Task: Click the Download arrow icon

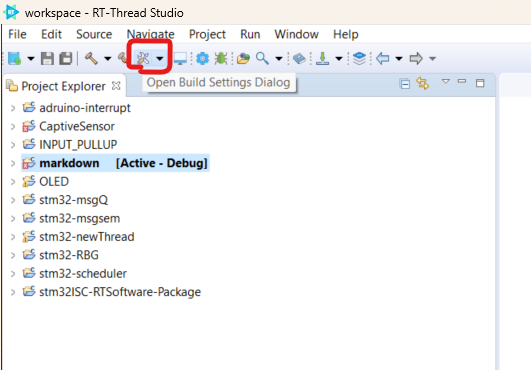Action: coord(322,58)
